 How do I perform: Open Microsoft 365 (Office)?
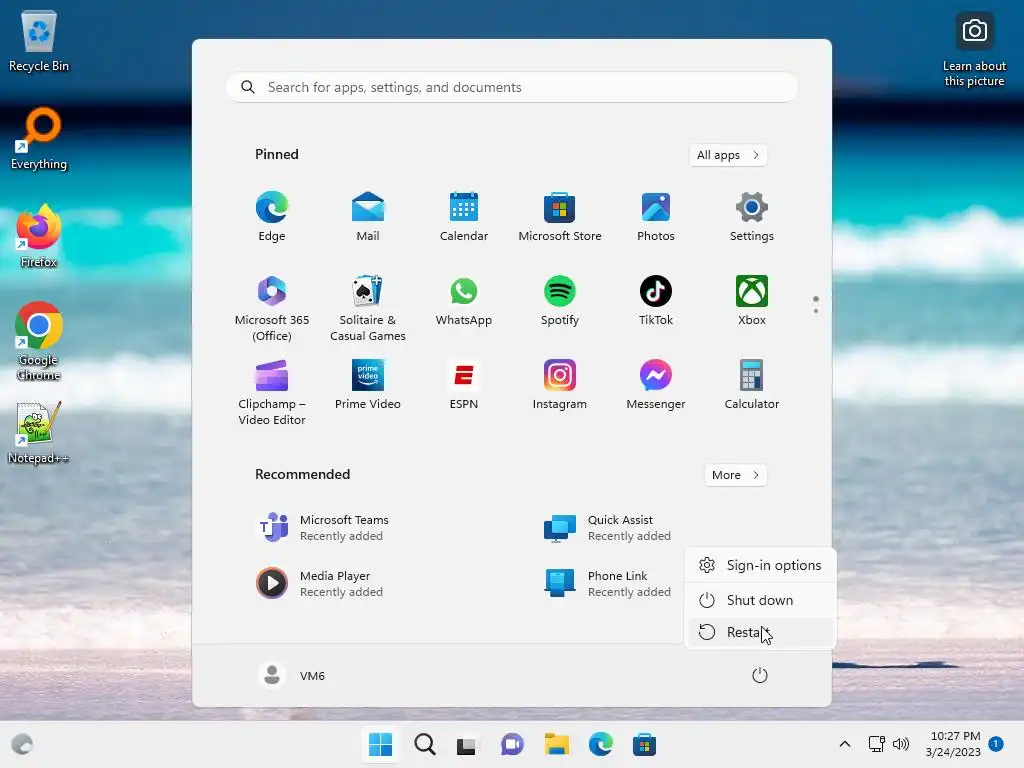pyautogui.click(x=272, y=308)
